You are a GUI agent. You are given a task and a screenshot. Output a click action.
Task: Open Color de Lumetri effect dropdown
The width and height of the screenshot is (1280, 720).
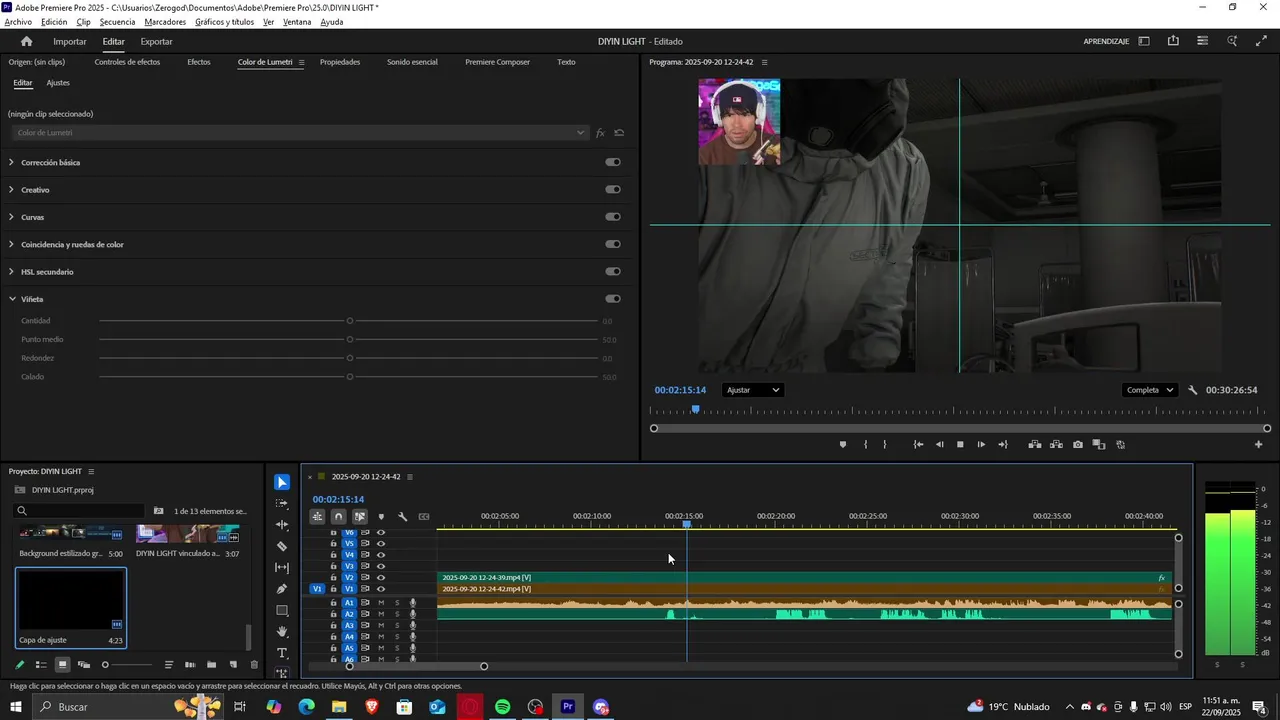point(300,133)
